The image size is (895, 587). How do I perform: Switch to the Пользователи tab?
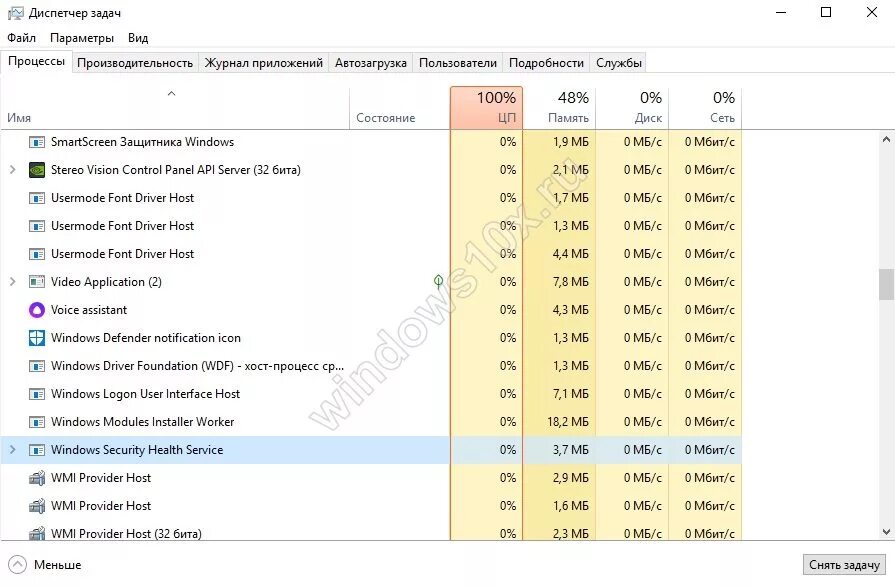458,63
